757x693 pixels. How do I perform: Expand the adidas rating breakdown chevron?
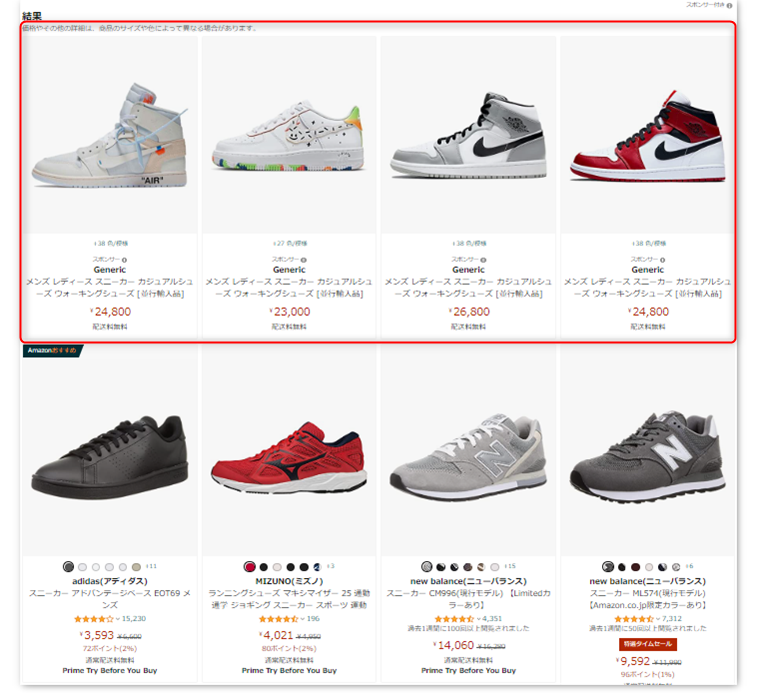[x=118, y=619]
